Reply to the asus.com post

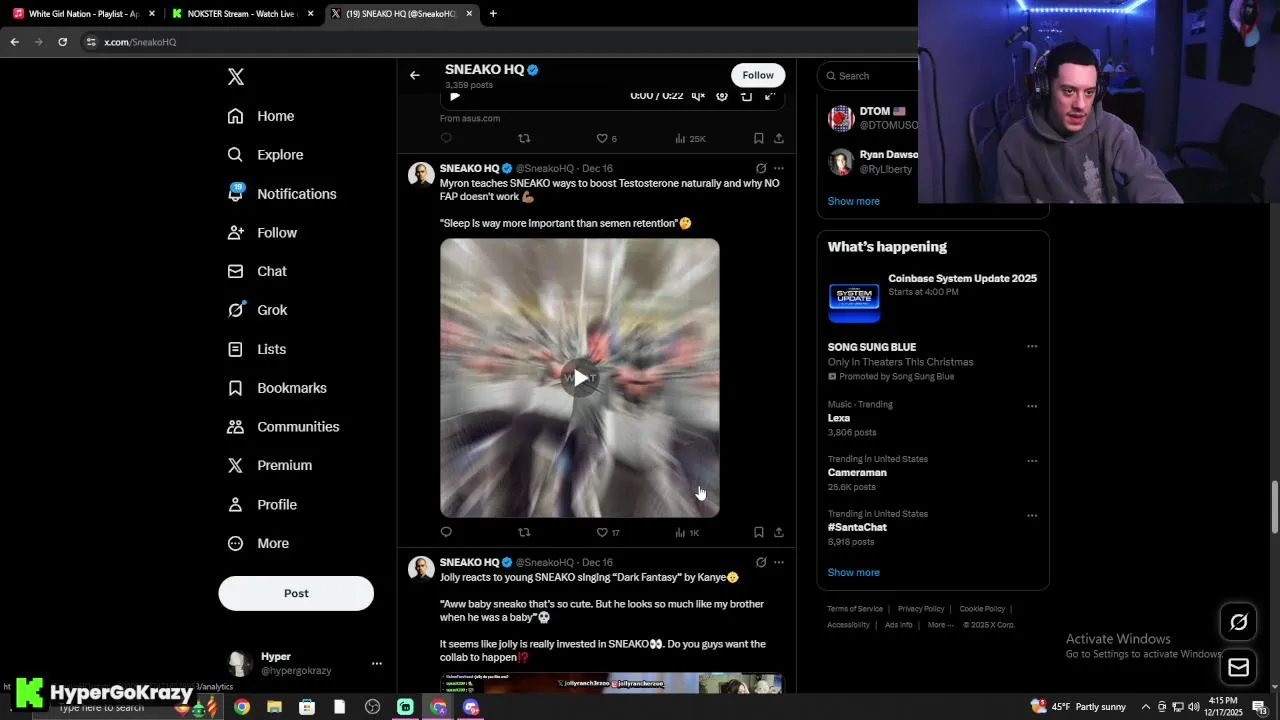tap(446, 138)
